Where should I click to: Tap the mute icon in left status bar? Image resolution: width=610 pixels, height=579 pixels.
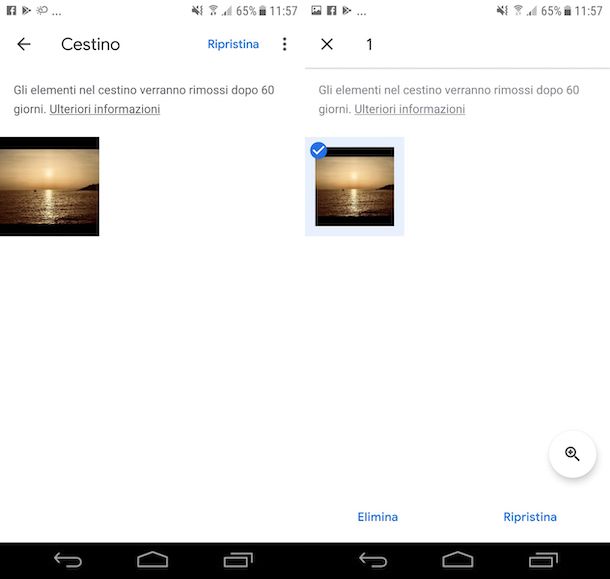coord(197,11)
